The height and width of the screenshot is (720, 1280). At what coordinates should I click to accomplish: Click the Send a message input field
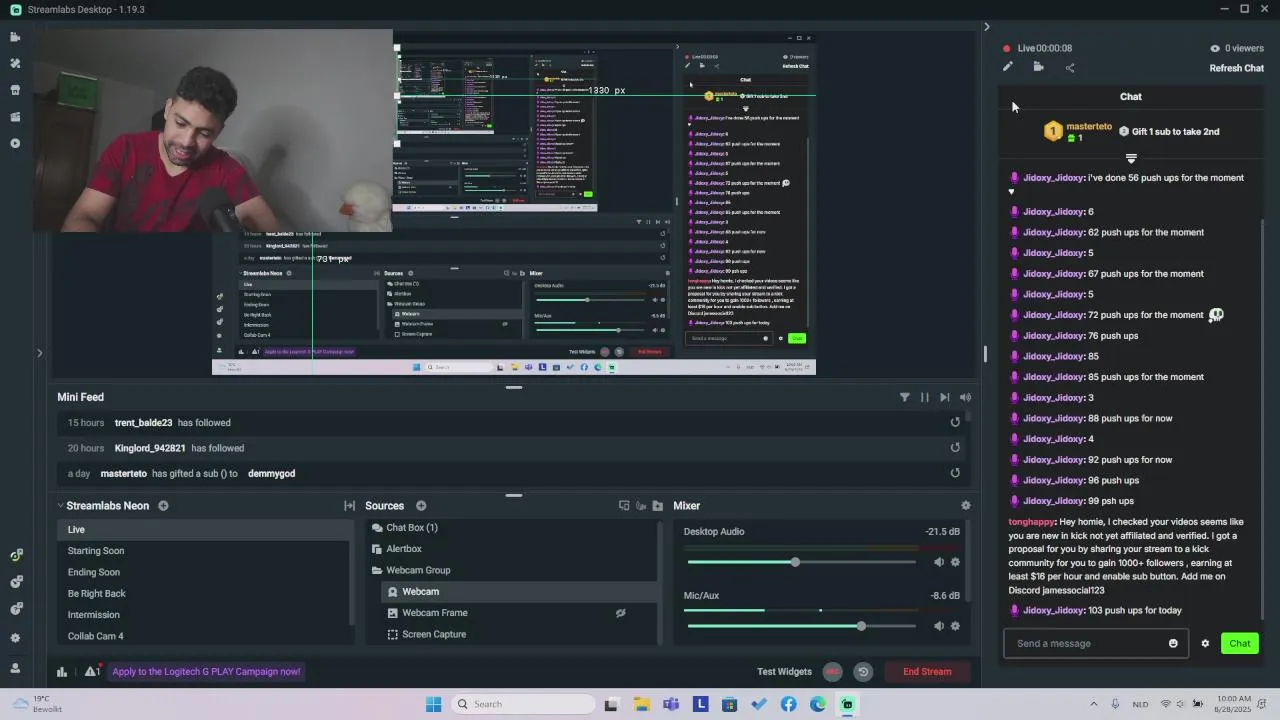pyautogui.click(x=1088, y=643)
